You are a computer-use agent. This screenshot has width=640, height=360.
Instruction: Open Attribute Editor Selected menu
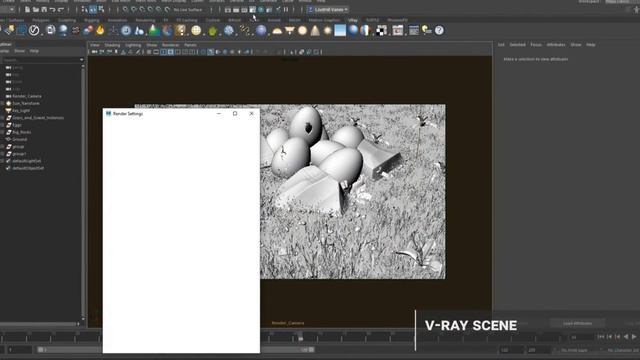(x=518, y=44)
